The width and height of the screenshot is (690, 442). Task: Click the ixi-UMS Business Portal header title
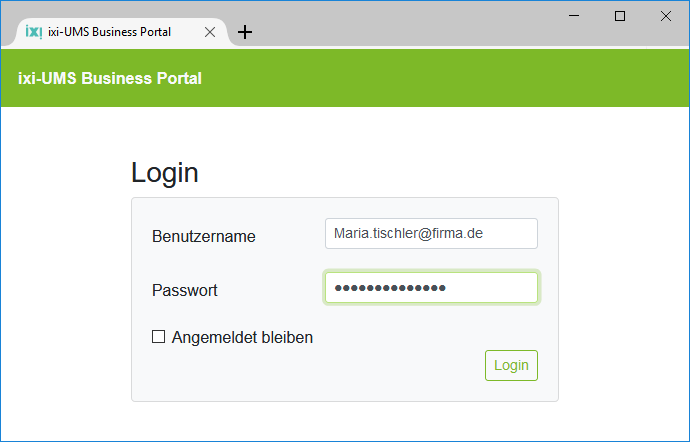pos(110,78)
